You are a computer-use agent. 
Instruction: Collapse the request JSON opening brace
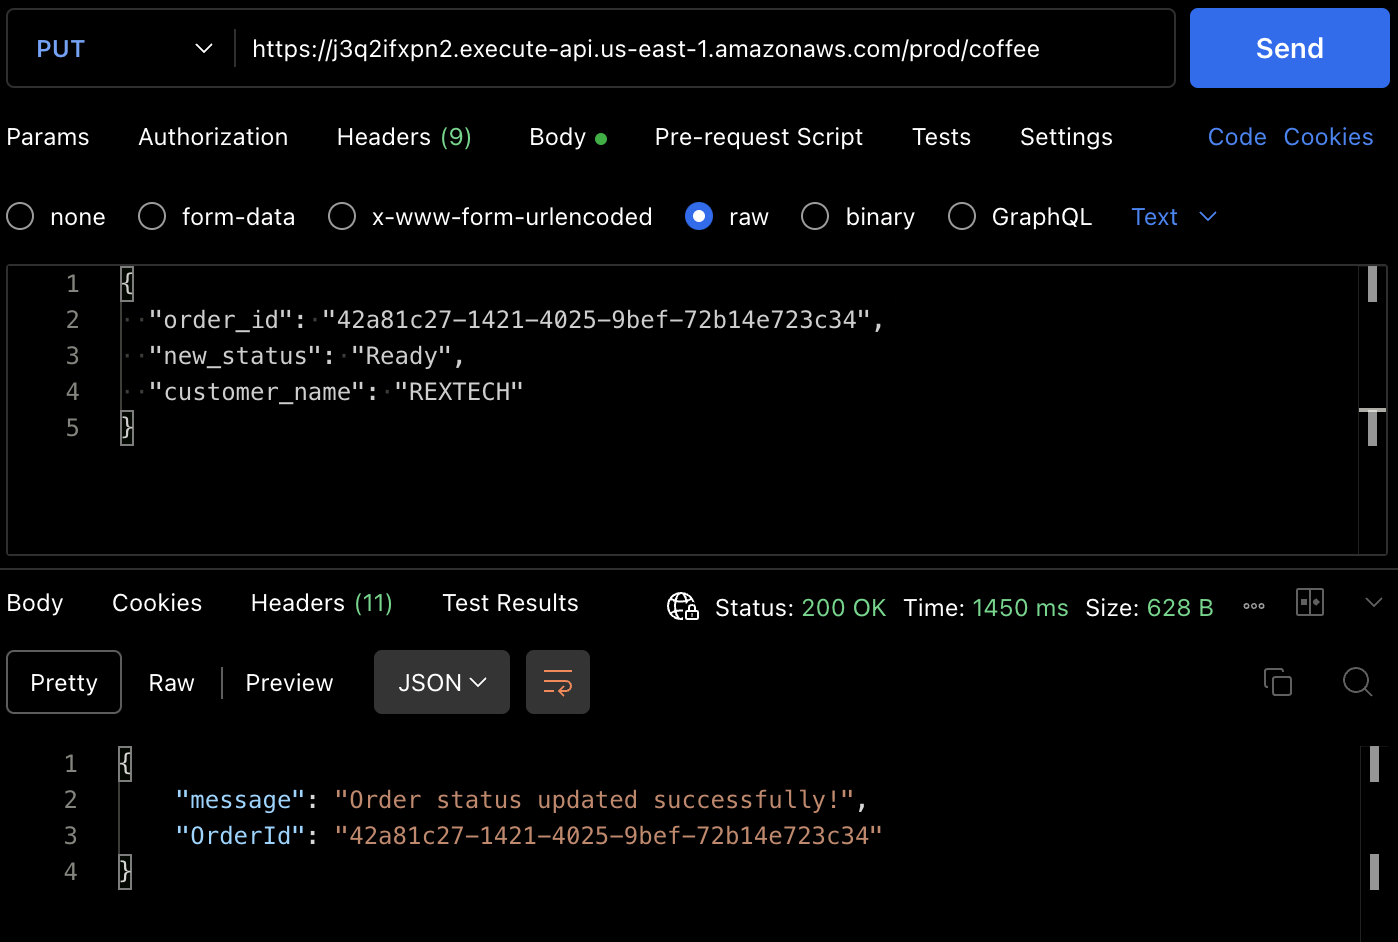coord(126,284)
